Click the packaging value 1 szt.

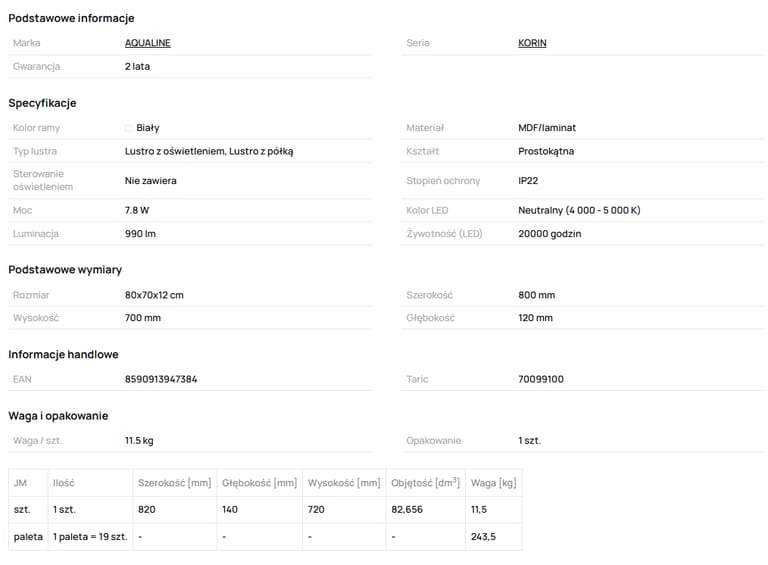tap(529, 441)
